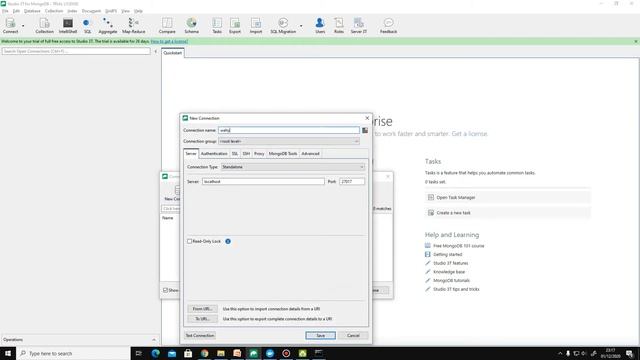
Task: Click the Port number field
Action: [352, 181]
